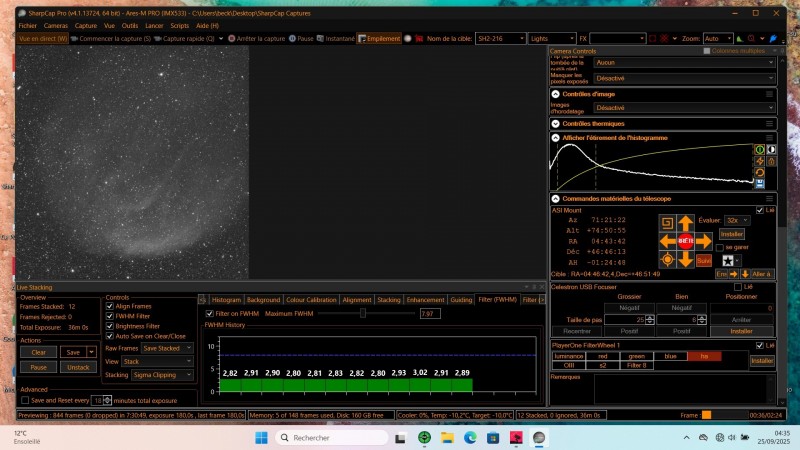The width and height of the screenshot is (800, 450).
Task: Open the Lights frame type dropdown
Action: click(x=552, y=39)
